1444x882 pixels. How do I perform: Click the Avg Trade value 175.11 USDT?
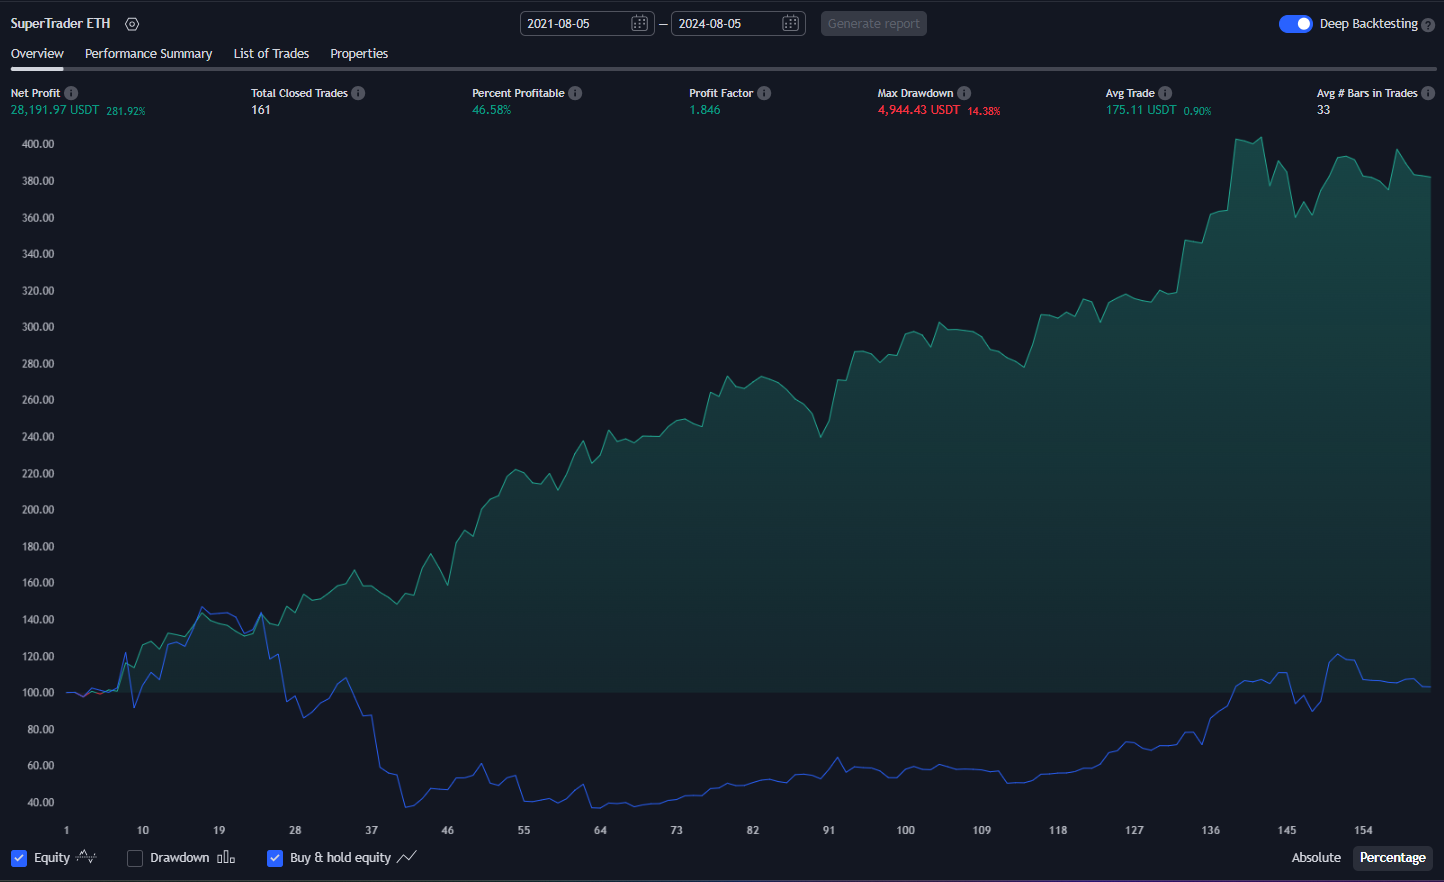[1141, 110]
